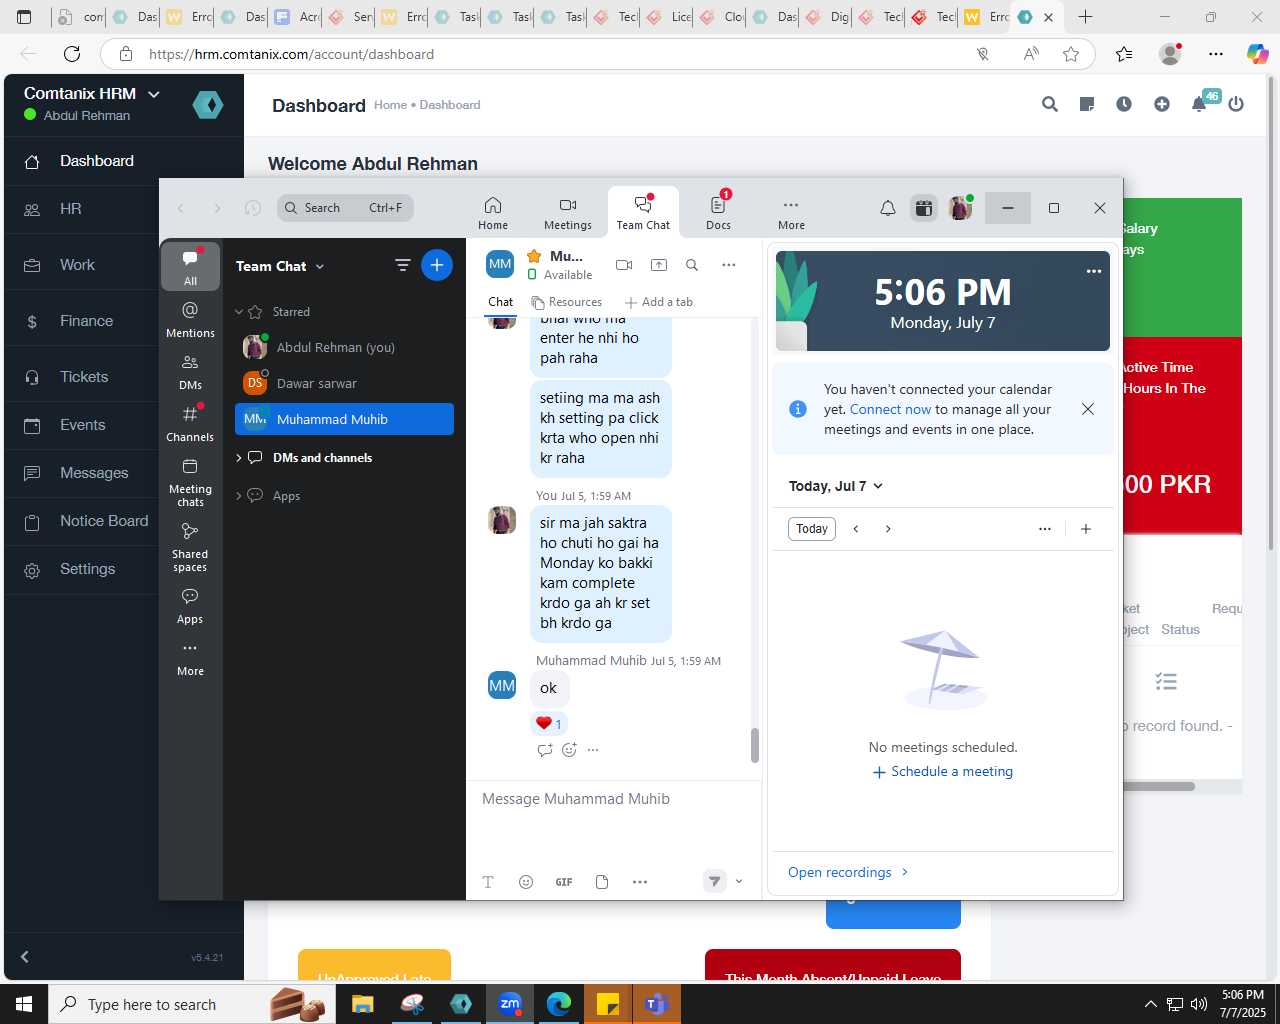
Task: Click Schedule a meeting link
Action: point(943,772)
